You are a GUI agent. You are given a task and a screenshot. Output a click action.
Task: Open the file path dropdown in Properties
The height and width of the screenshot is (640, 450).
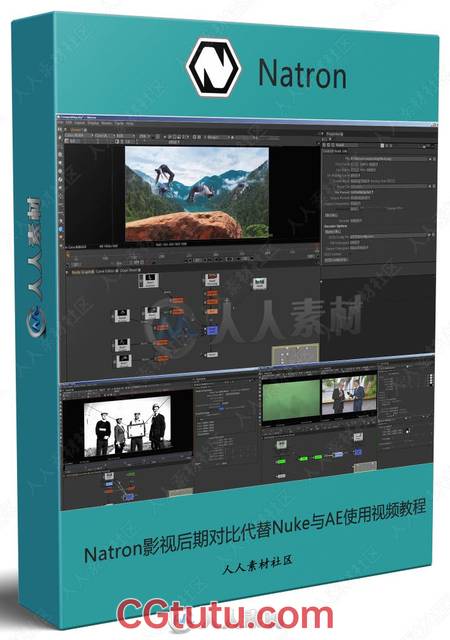(429, 158)
